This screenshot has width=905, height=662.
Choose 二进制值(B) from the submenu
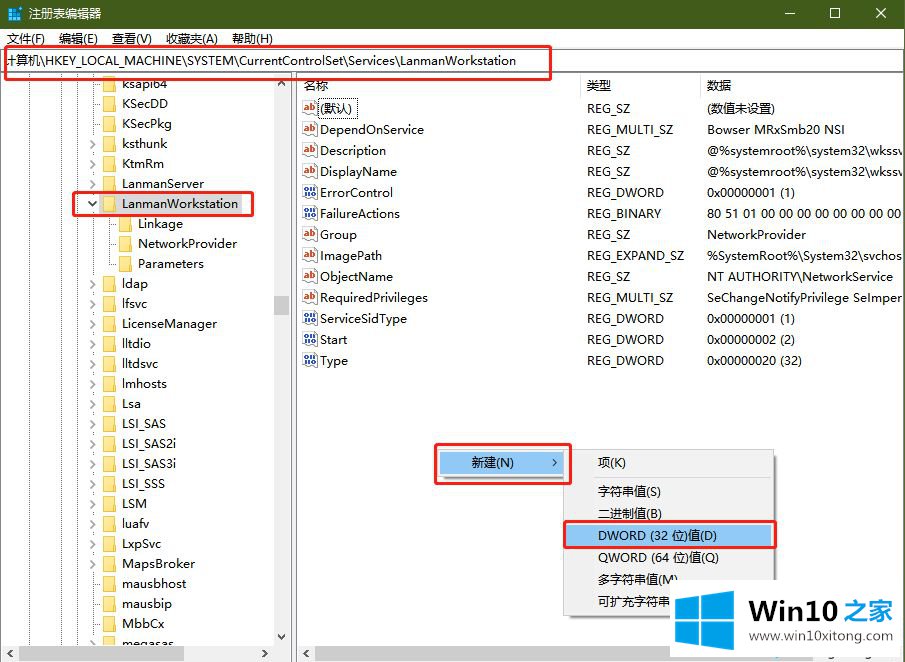tap(668, 513)
